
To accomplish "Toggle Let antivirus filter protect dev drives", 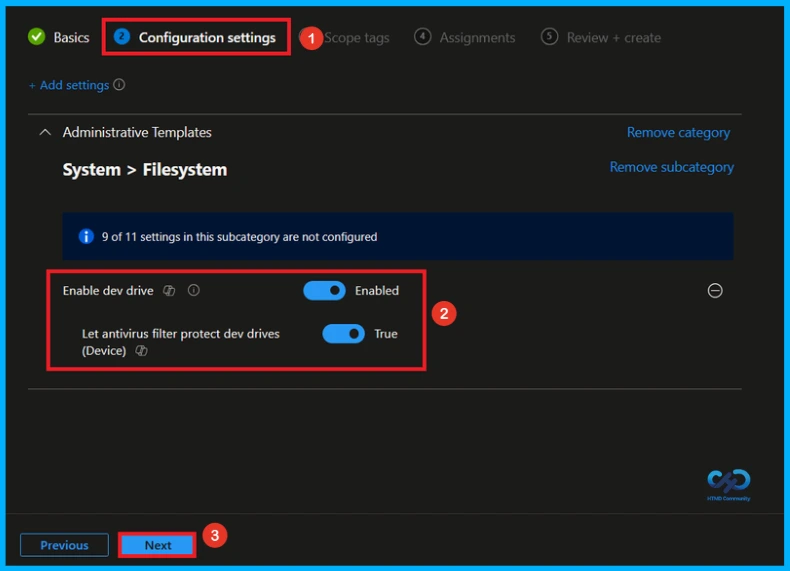I will pyautogui.click(x=343, y=334).
